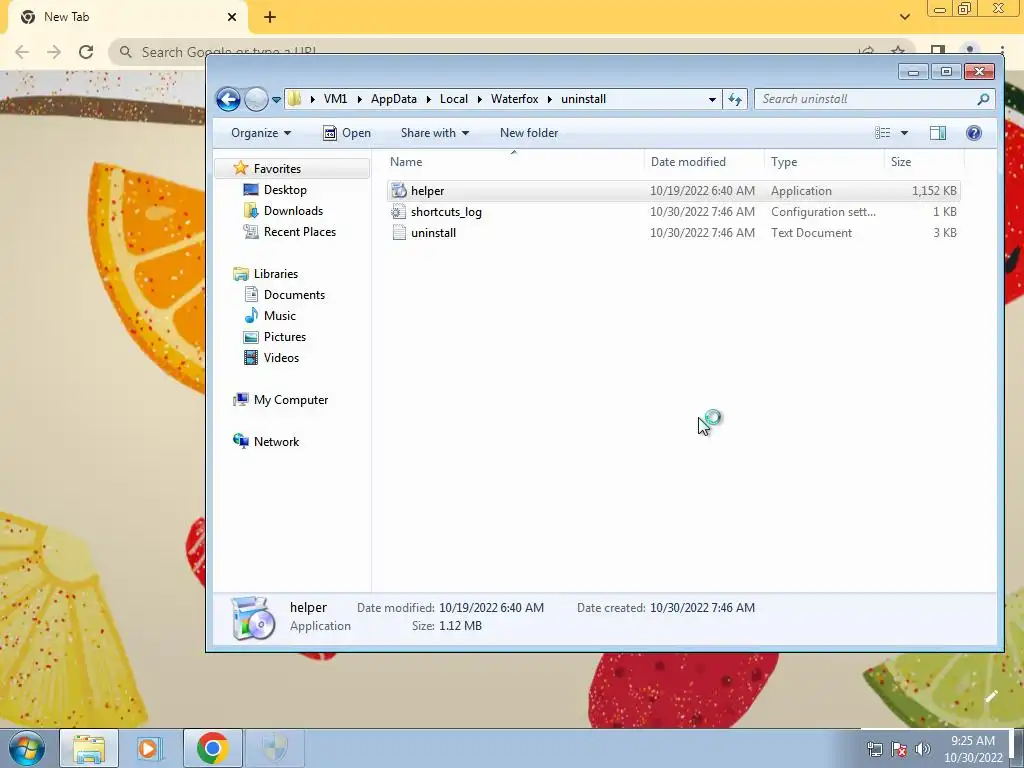Click the Chrome New Tab tab
The image size is (1024, 768).
click(127, 18)
